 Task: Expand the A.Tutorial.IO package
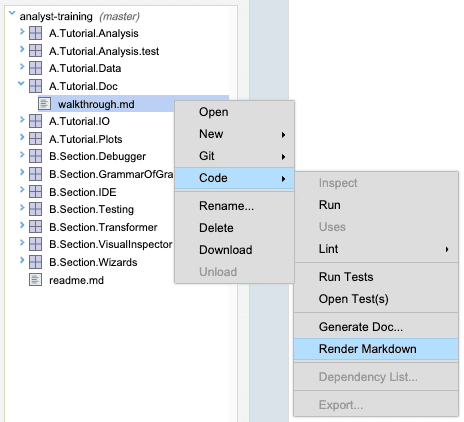click(x=22, y=119)
